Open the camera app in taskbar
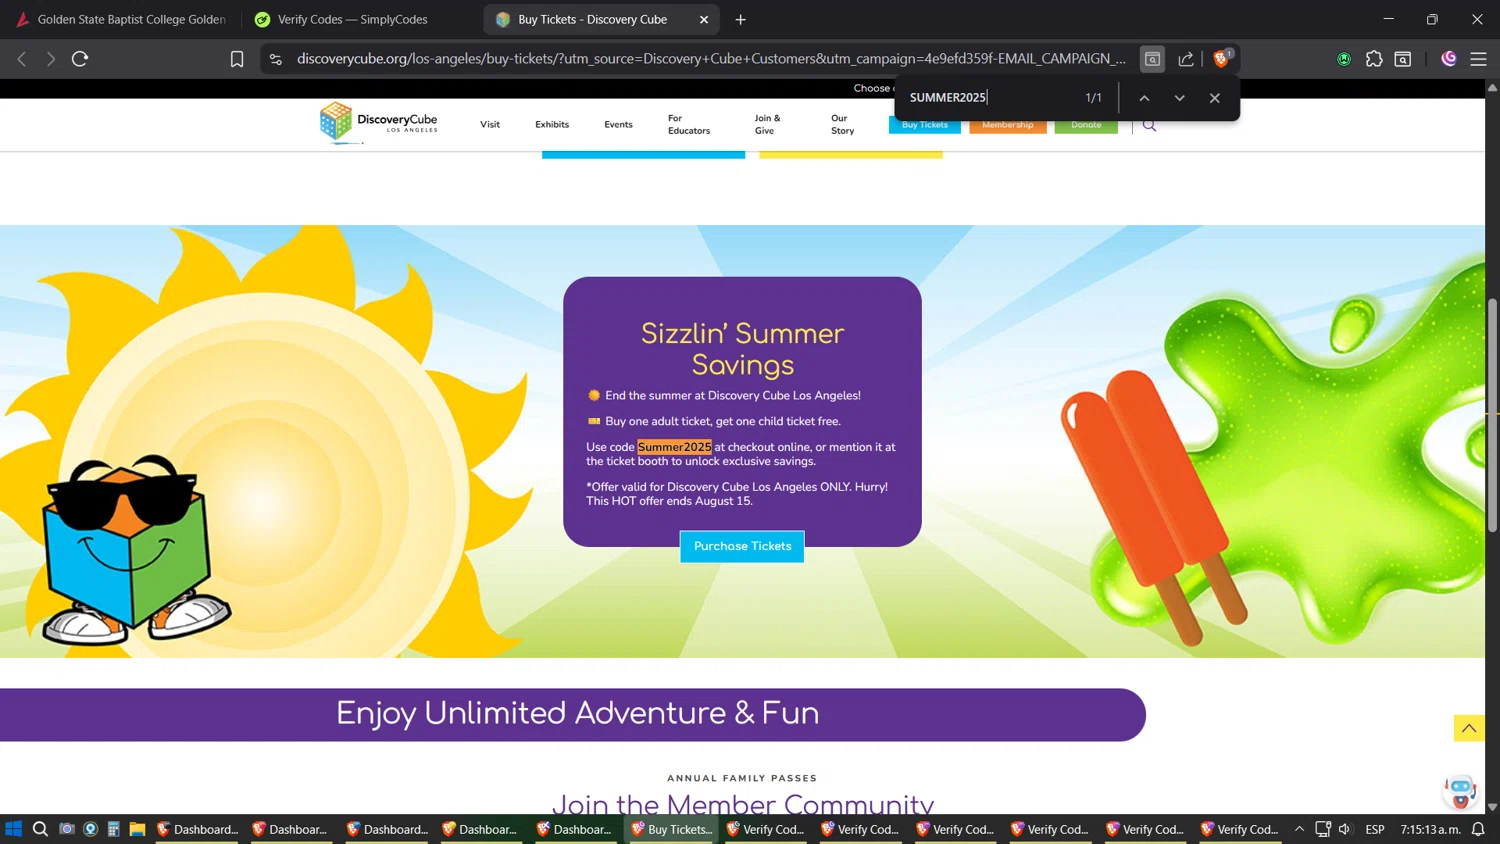1500x844 pixels. tap(67, 829)
